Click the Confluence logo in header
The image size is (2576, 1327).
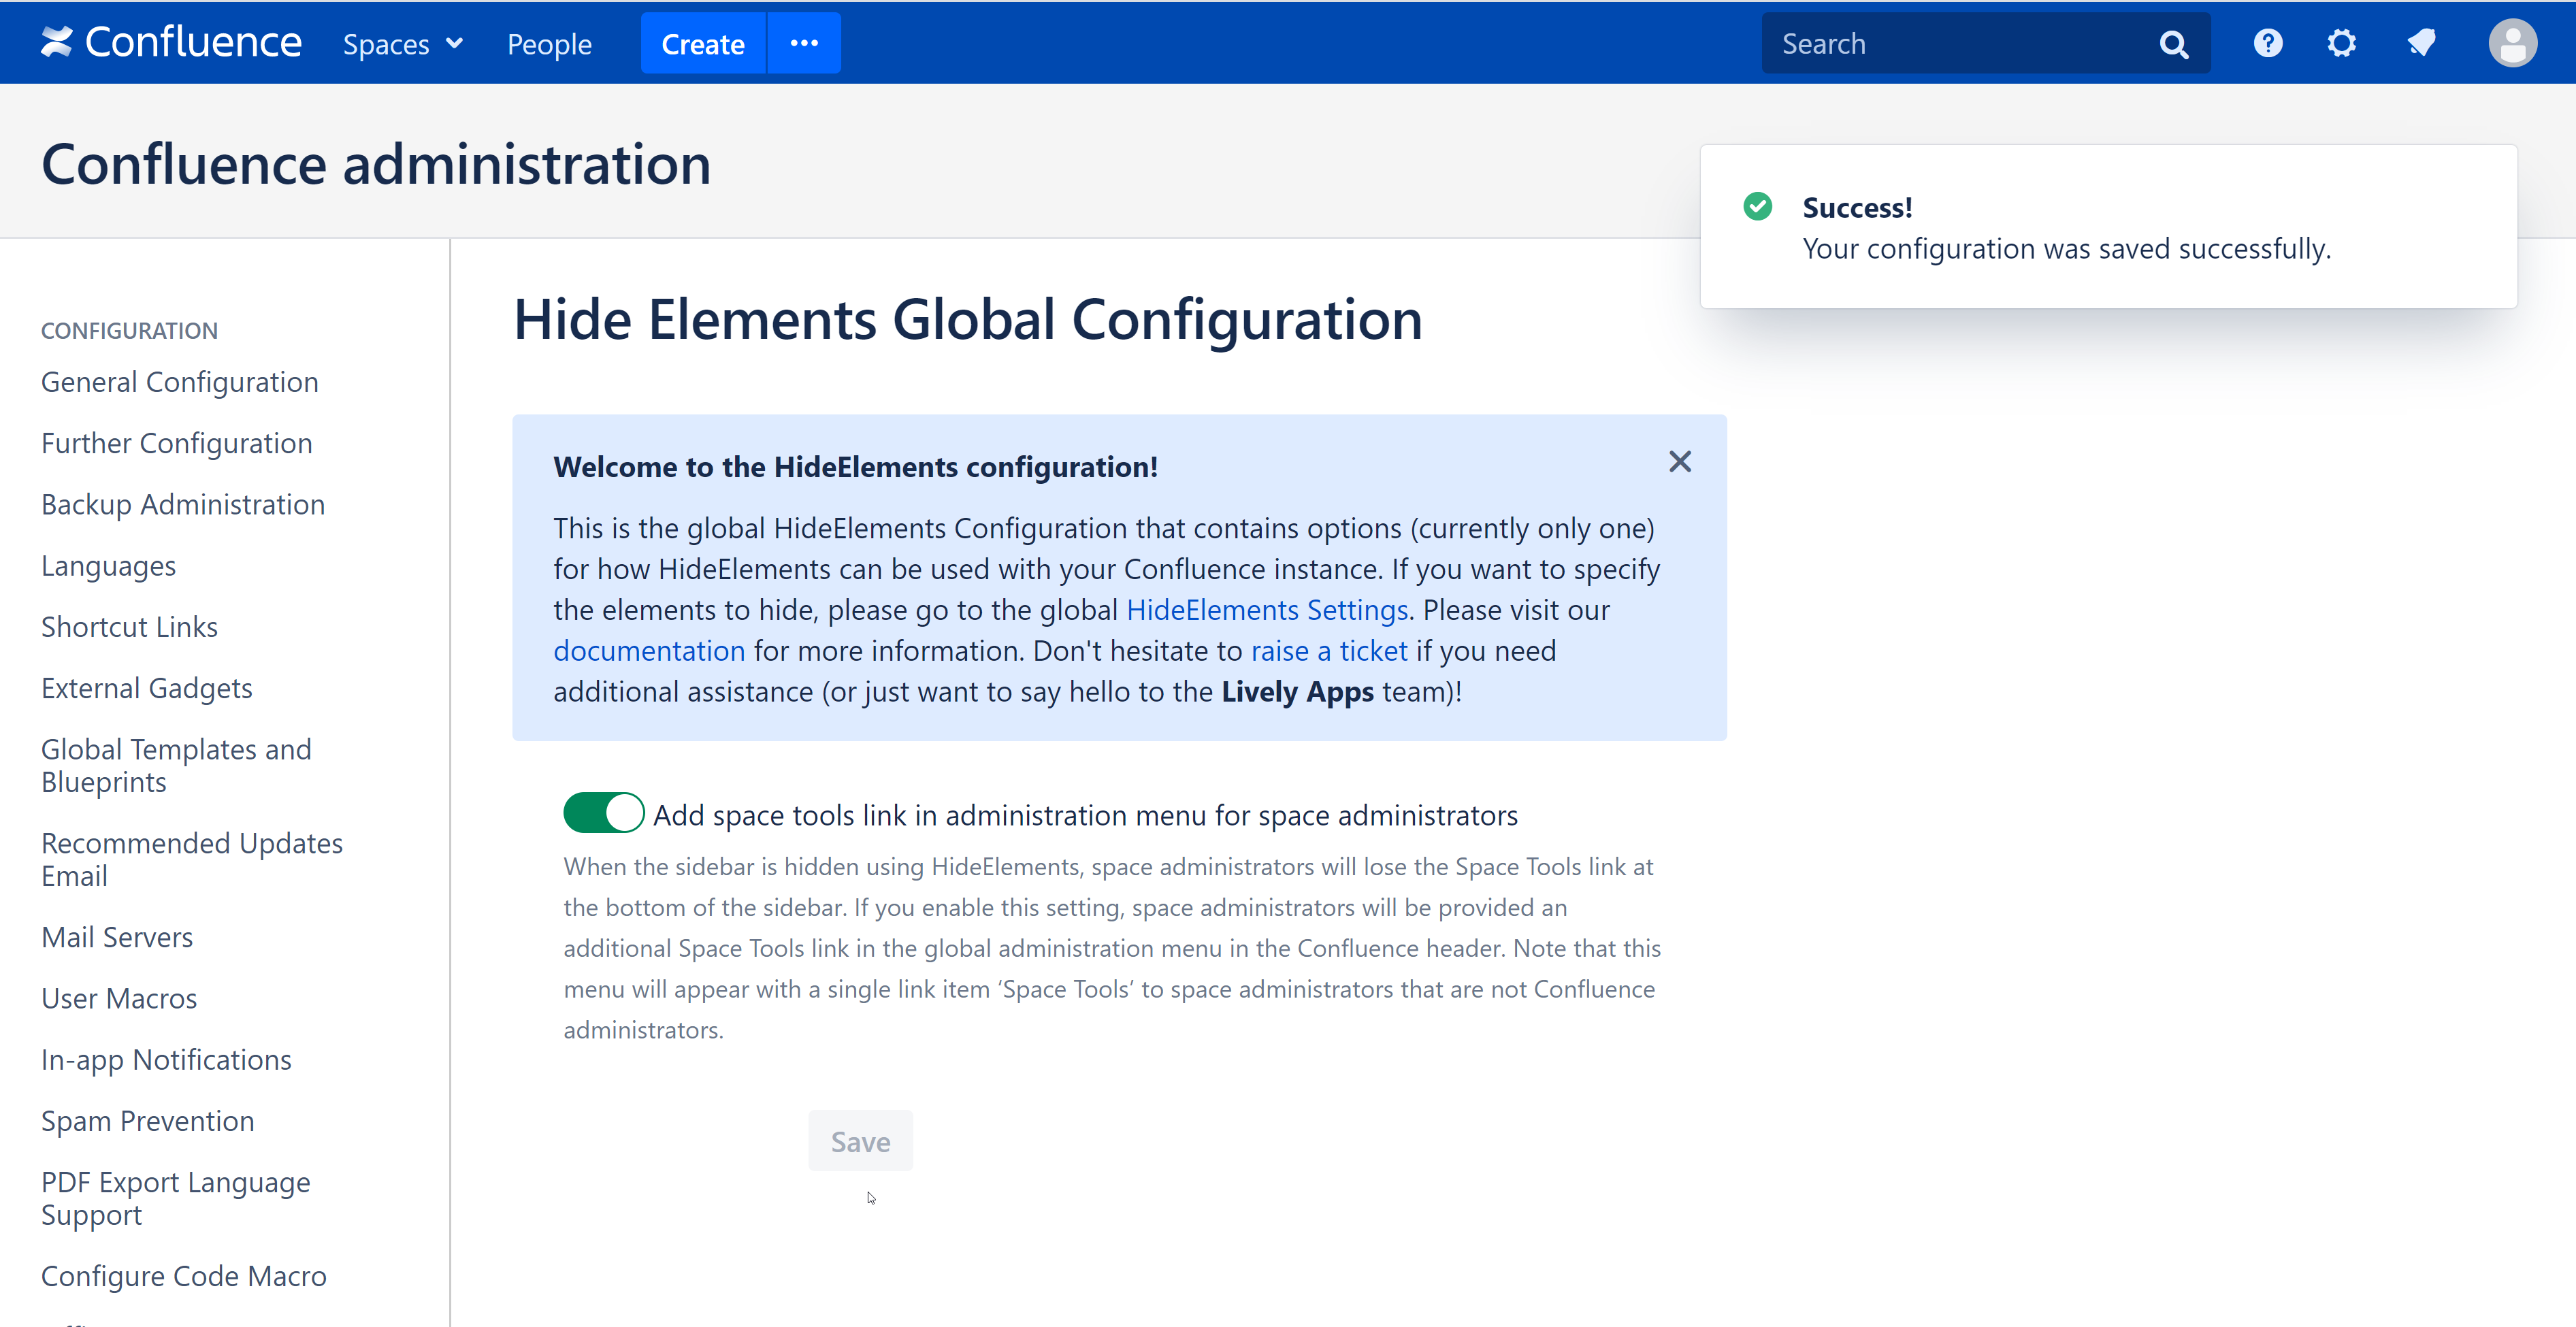point(171,43)
